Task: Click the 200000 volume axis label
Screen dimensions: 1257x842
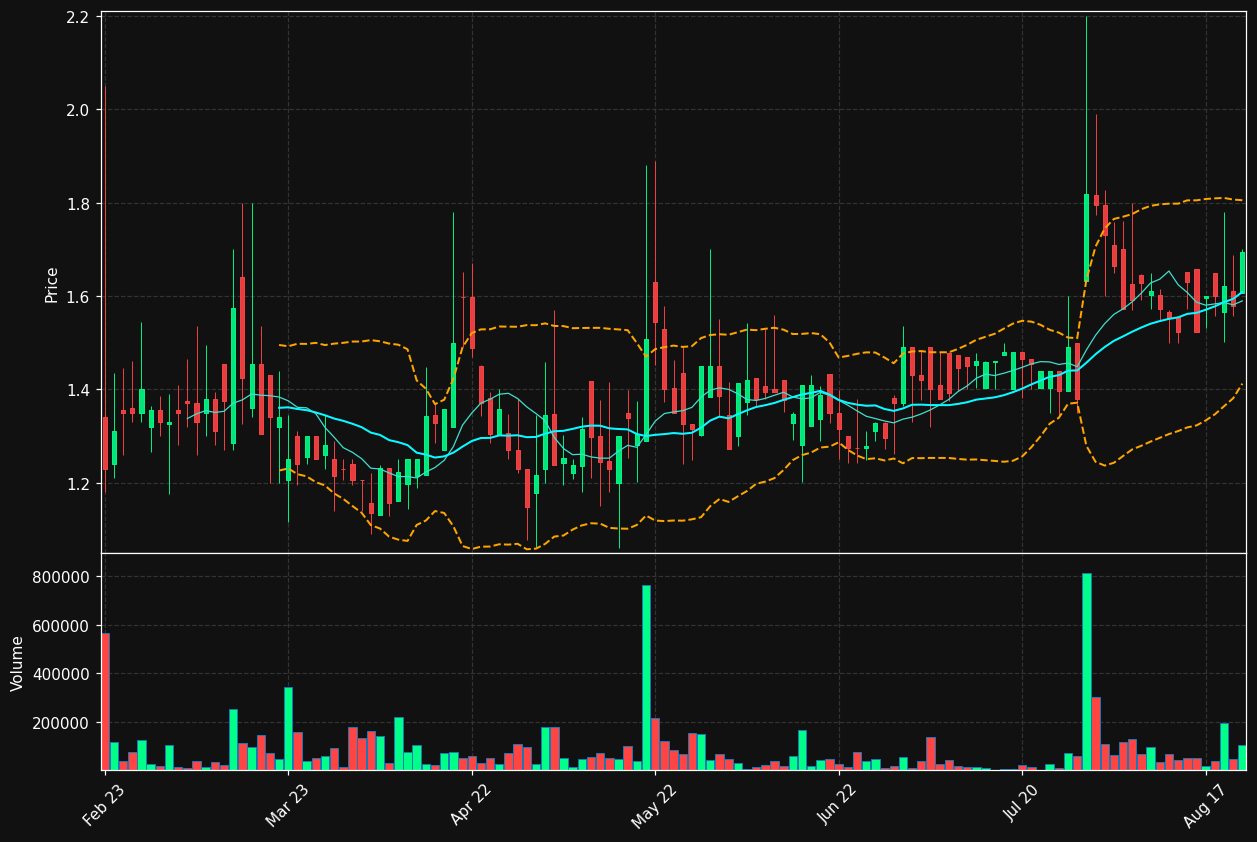Action: pos(63,723)
